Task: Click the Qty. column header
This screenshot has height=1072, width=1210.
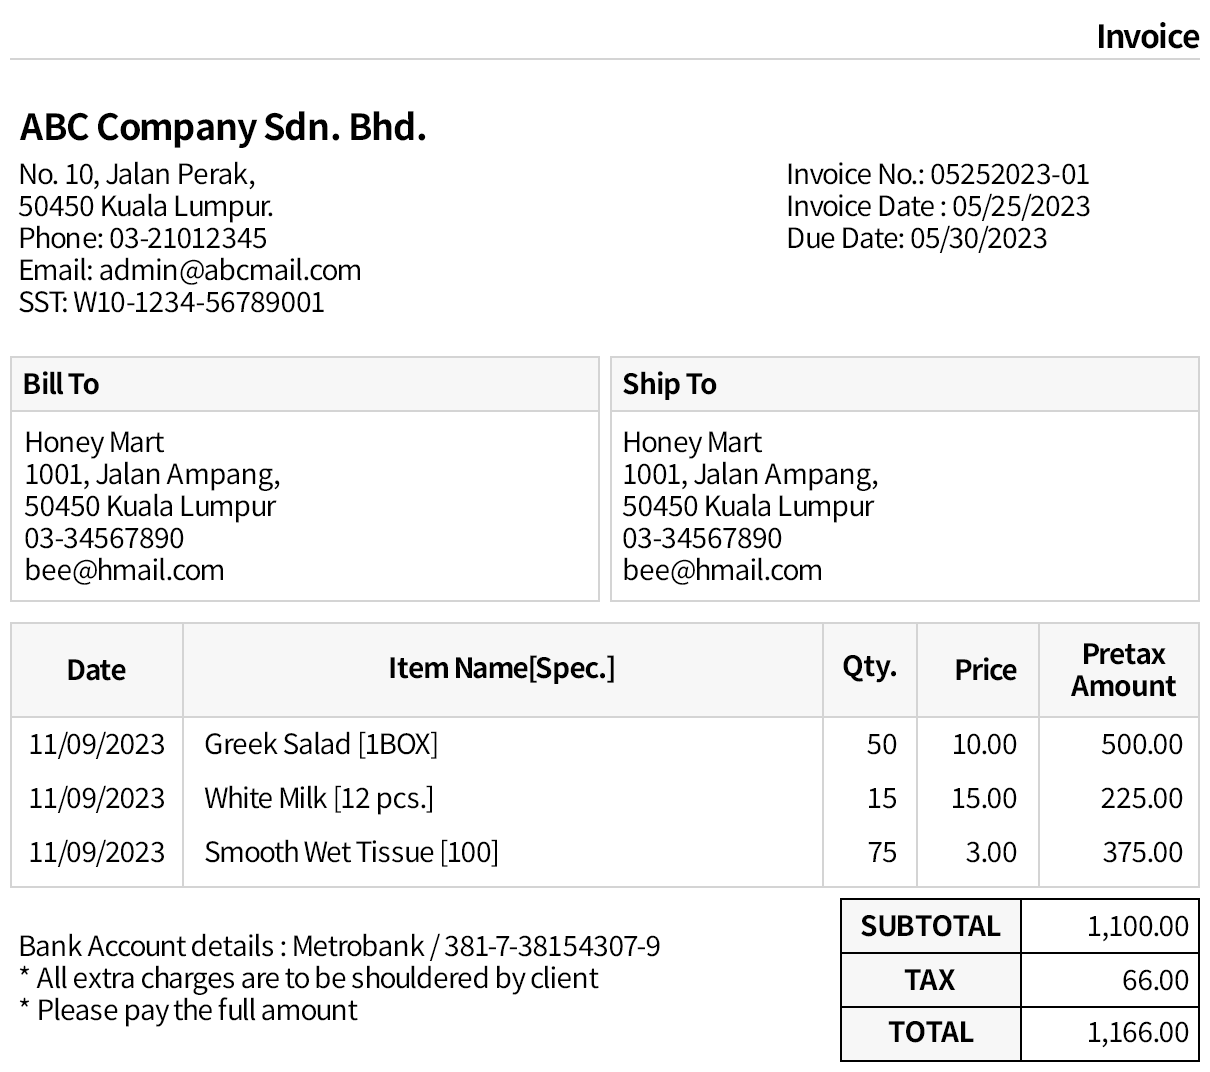Action: click(x=869, y=667)
